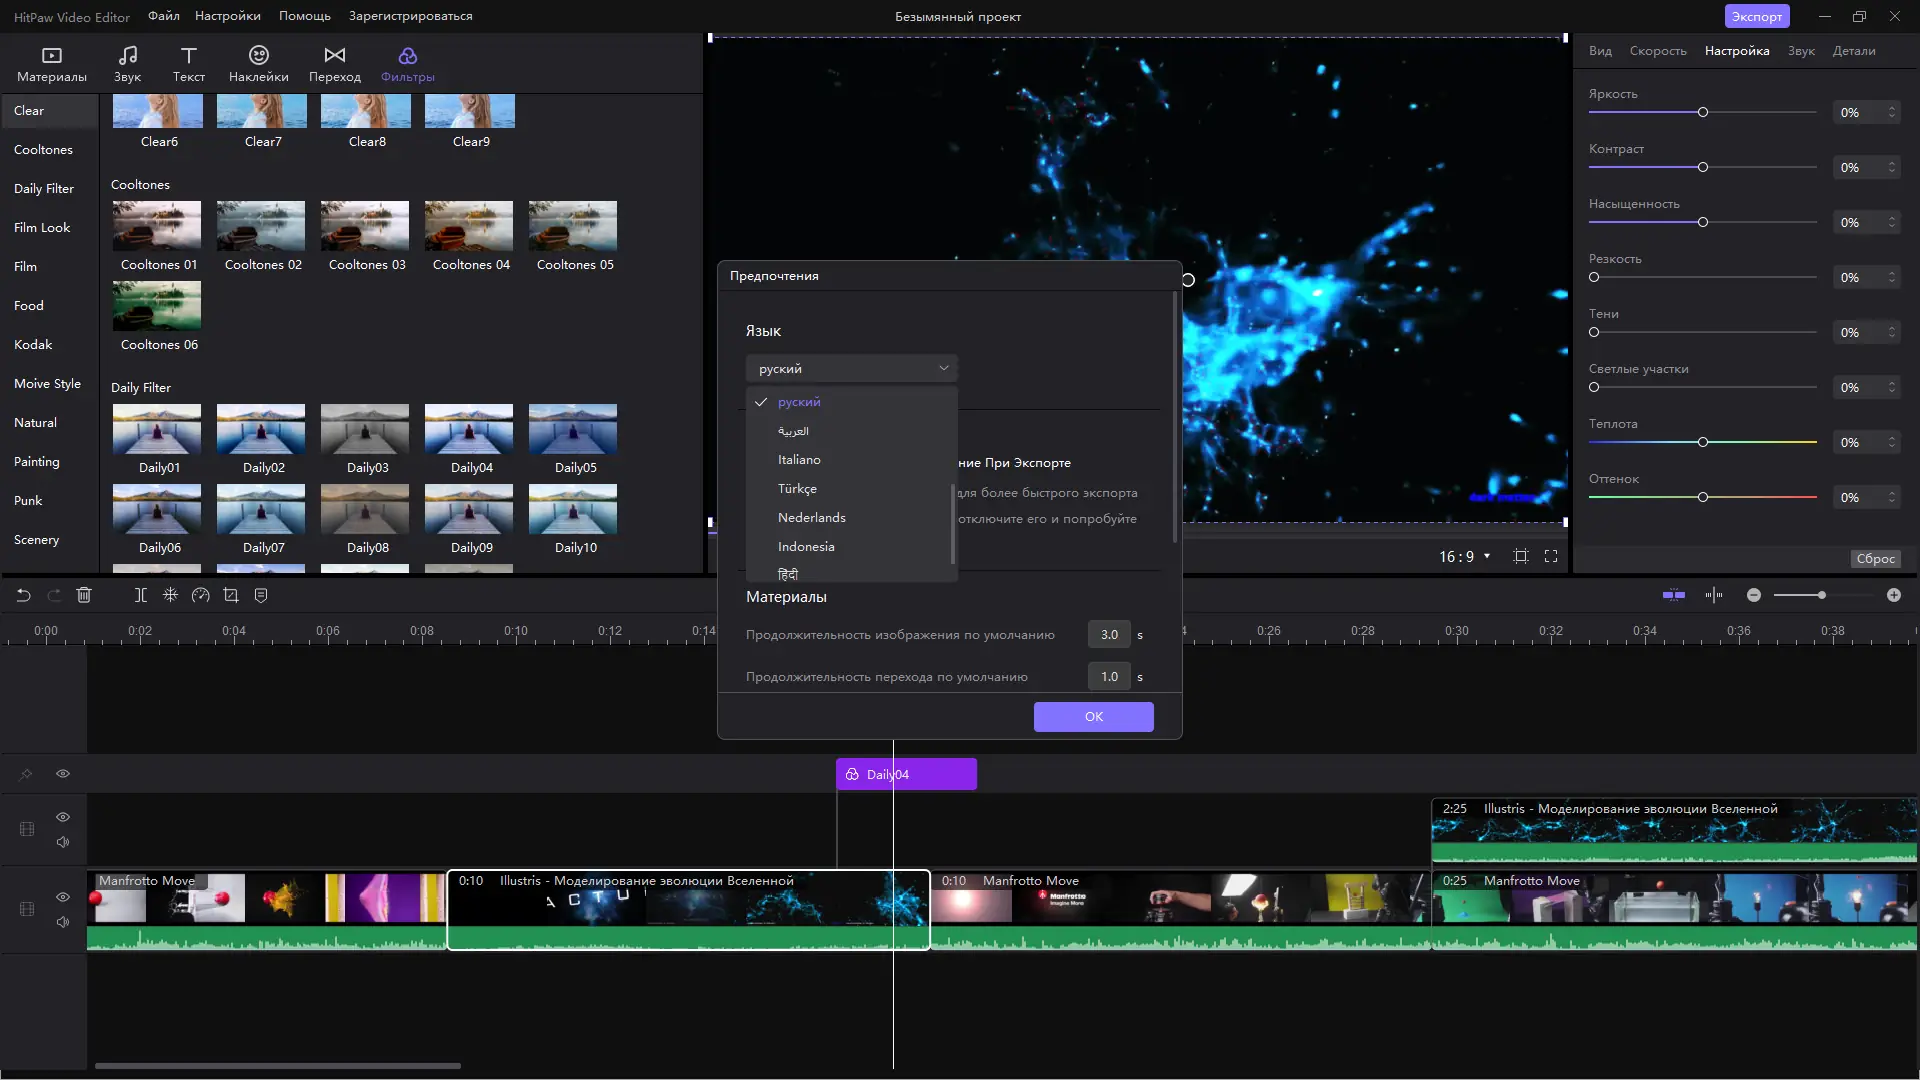Switch to the Скорость tab in right panel
Viewport: 1920px width, 1080px height.
(x=1657, y=50)
